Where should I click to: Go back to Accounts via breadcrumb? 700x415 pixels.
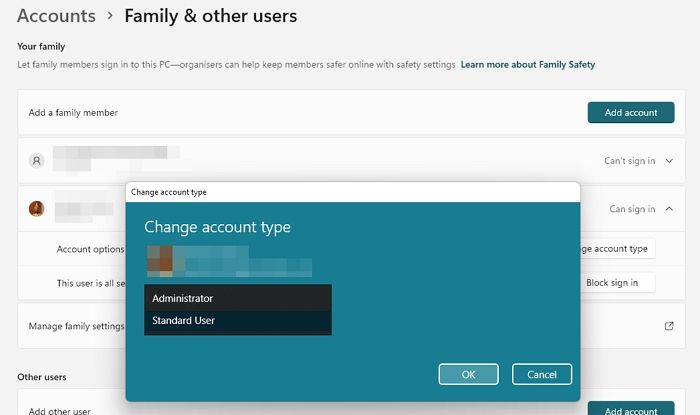(56, 16)
